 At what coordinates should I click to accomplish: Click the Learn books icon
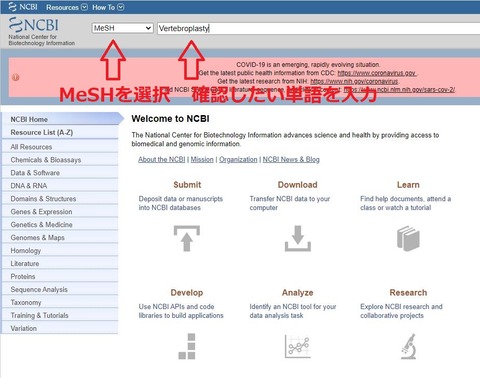(x=408, y=238)
